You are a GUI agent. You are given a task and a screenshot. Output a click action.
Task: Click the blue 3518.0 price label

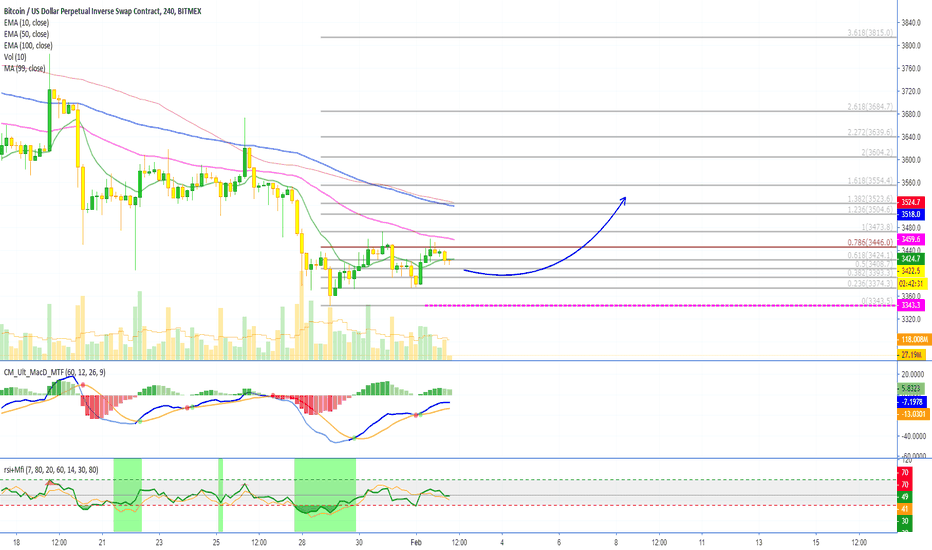[x=911, y=214]
